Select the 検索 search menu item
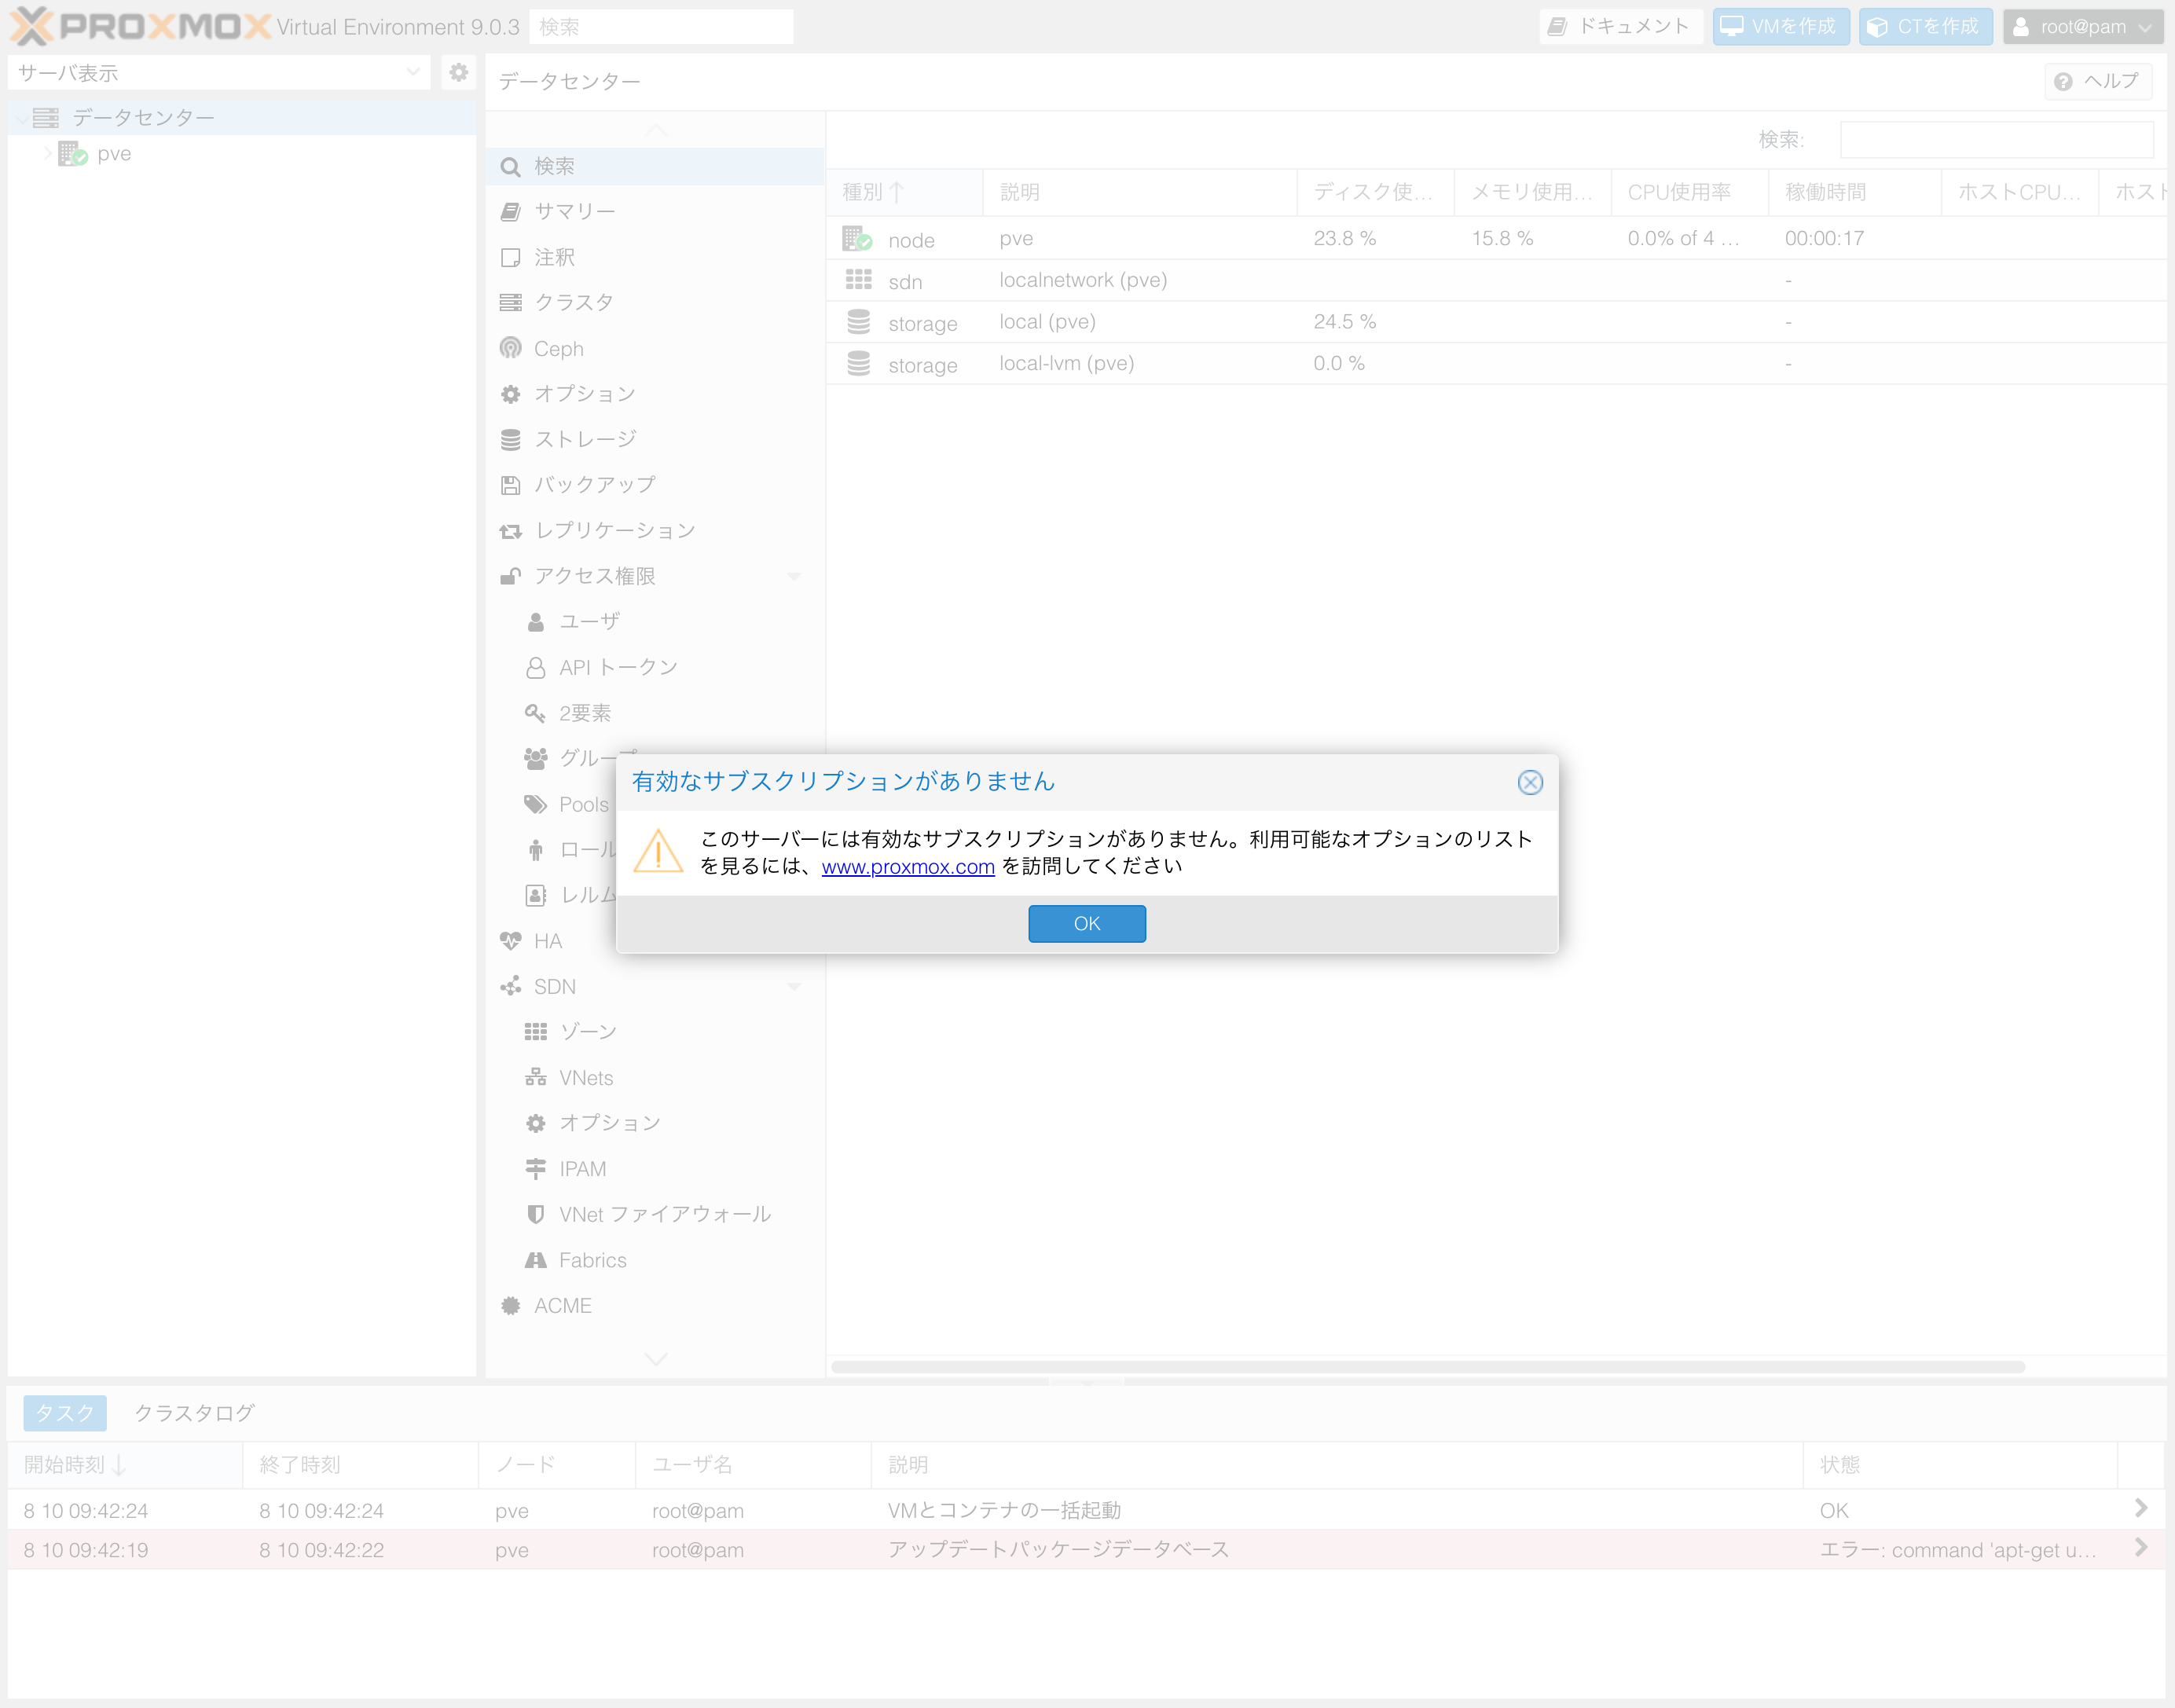Viewport: 2175px width, 1708px height. tap(655, 166)
